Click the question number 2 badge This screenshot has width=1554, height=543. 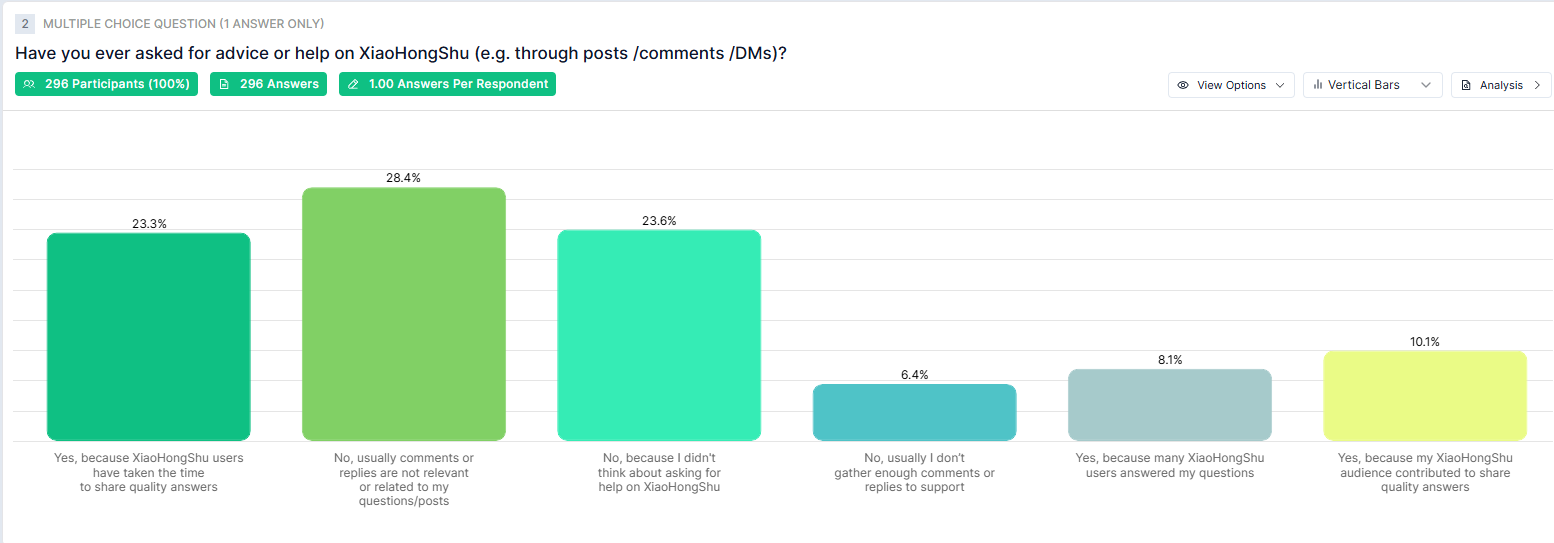click(25, 23)
